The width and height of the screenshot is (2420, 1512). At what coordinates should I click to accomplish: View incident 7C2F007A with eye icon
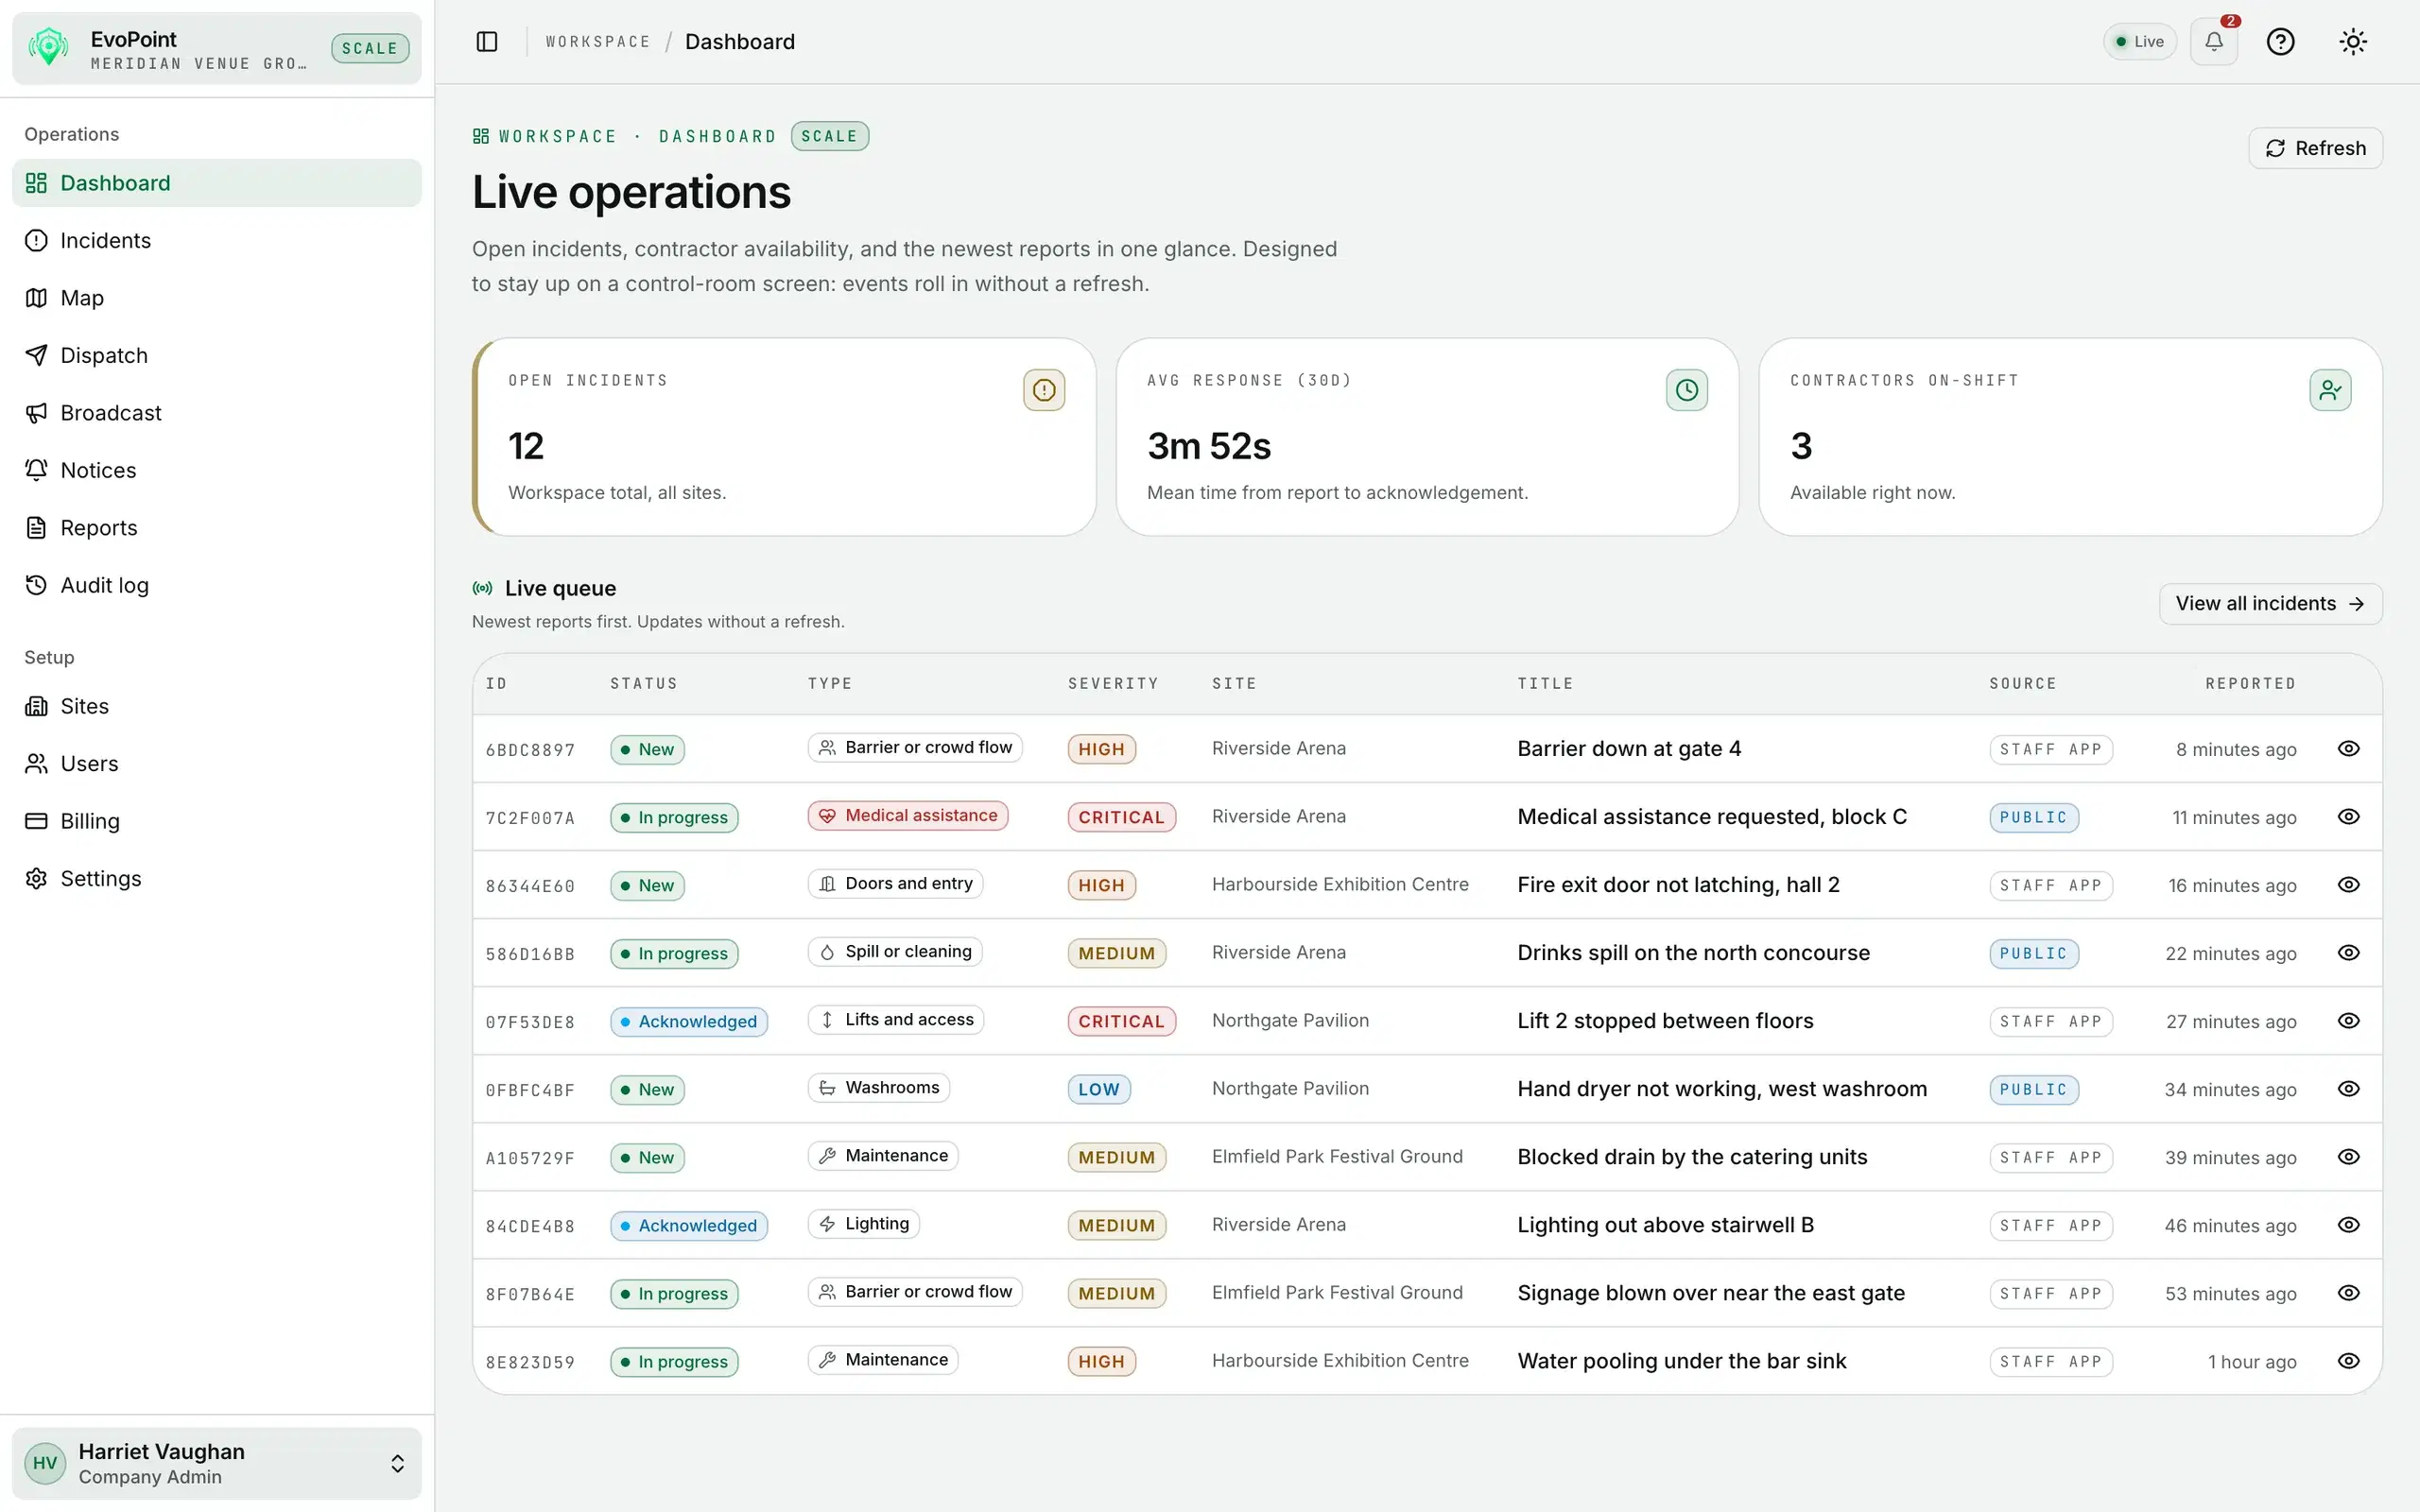tap(2349, 816)
